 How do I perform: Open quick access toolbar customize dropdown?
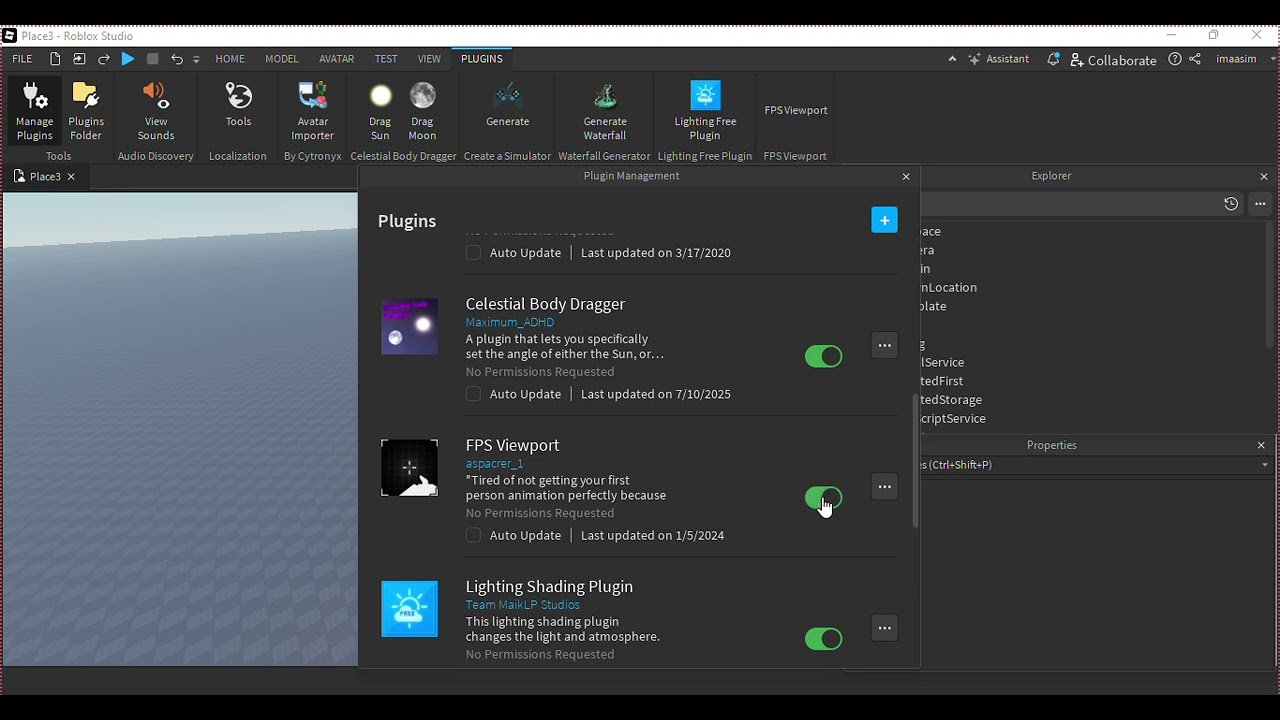[196, 60]
